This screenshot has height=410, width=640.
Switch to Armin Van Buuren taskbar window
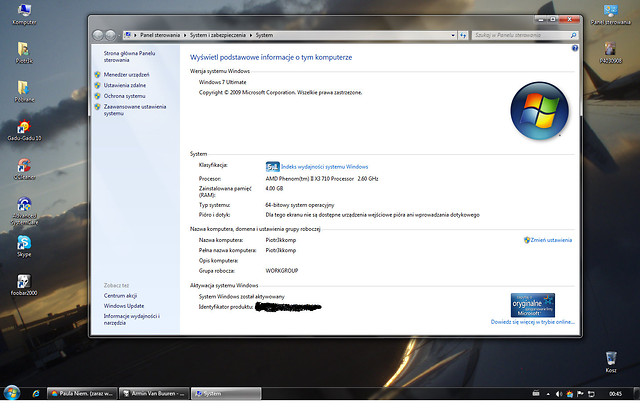(x=154, y=394)
